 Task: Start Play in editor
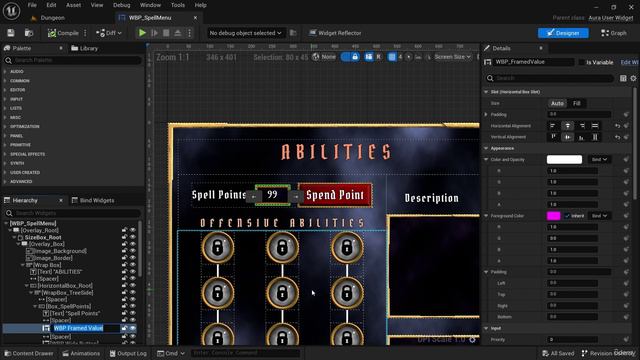click(x=142, y=33)
